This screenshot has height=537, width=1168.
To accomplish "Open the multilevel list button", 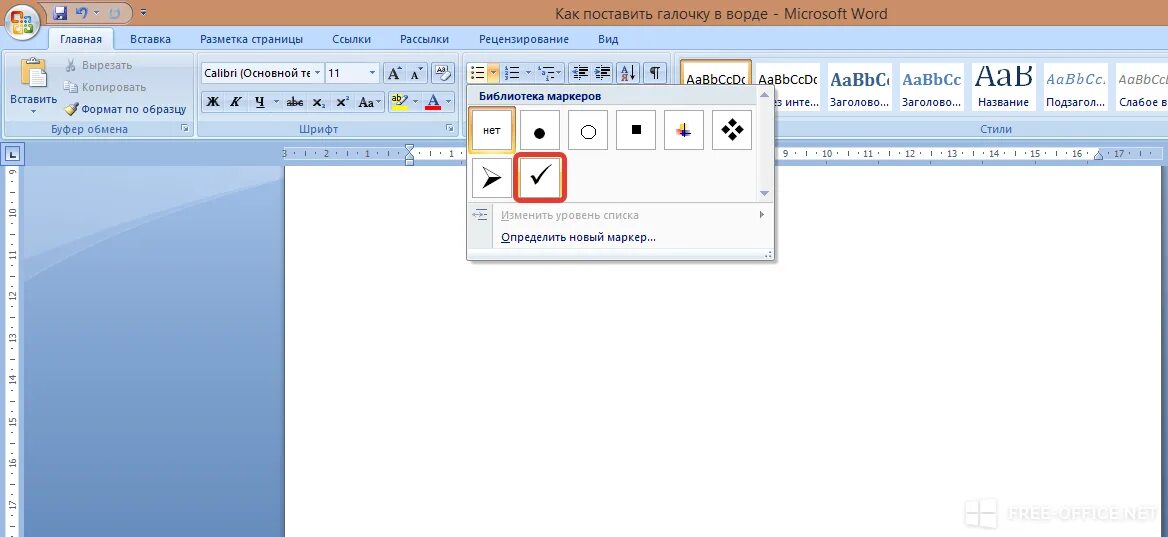I will [x=548, y=73].
